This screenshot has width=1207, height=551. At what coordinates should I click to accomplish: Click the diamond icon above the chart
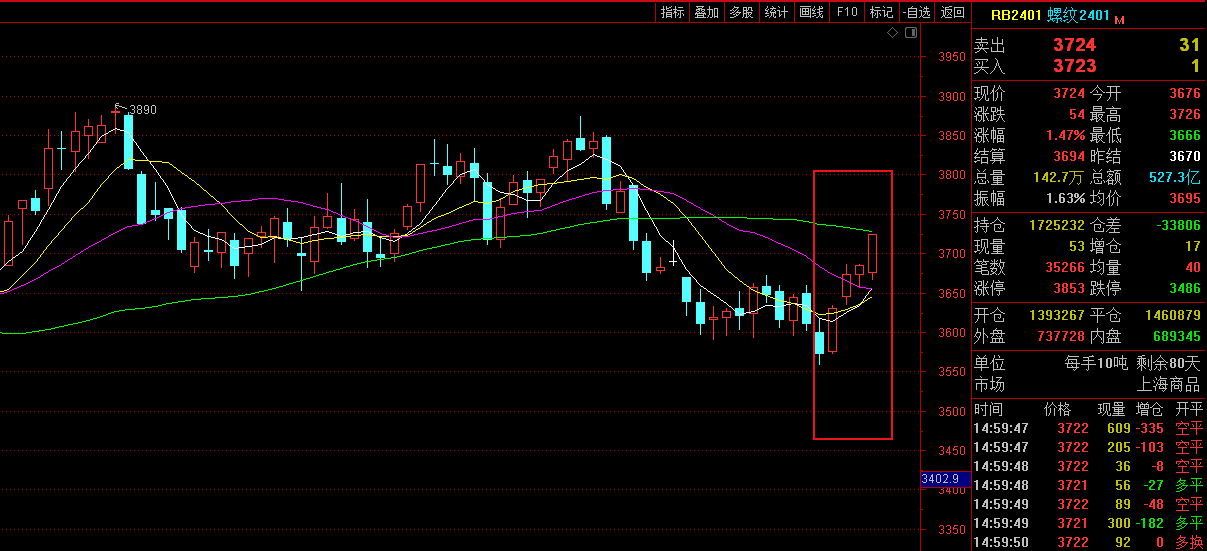[x=892, y=33]
